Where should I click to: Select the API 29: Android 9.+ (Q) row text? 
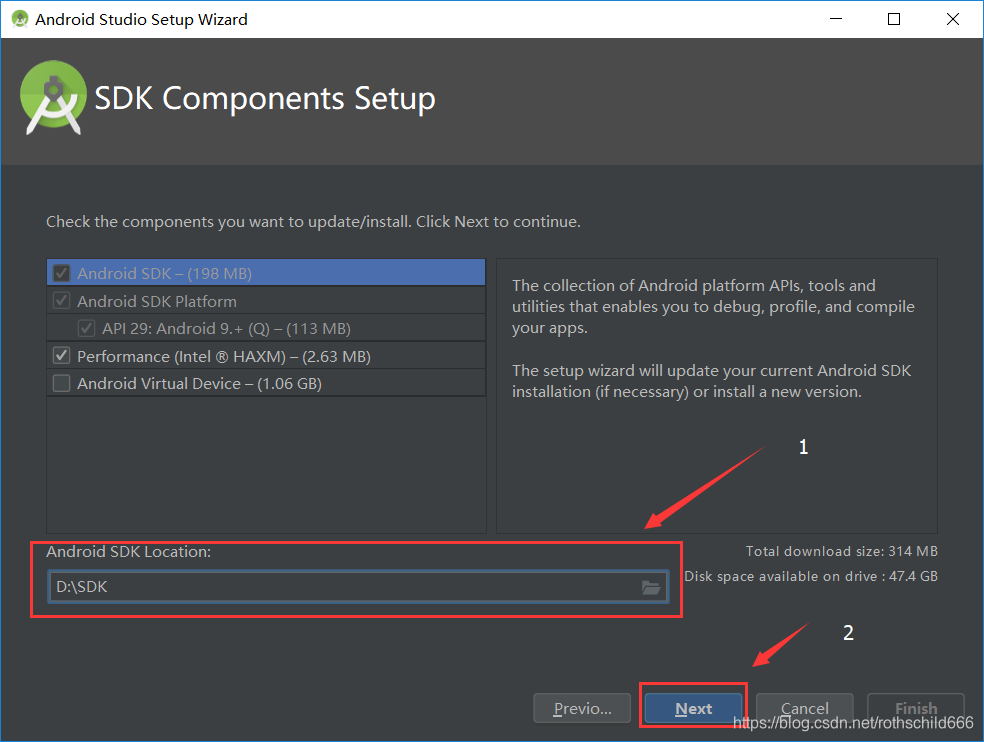(226, 328)
